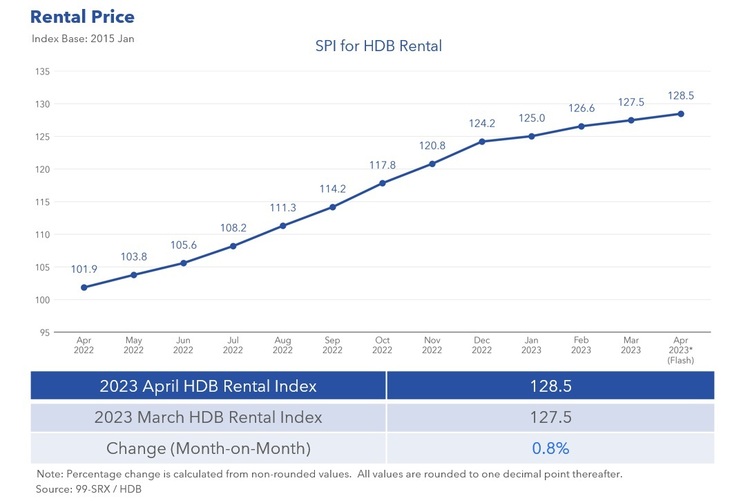This screenshot has height=503, width=750.
Task: Click the y-axis label '110'
Action: tap(43, 235)
